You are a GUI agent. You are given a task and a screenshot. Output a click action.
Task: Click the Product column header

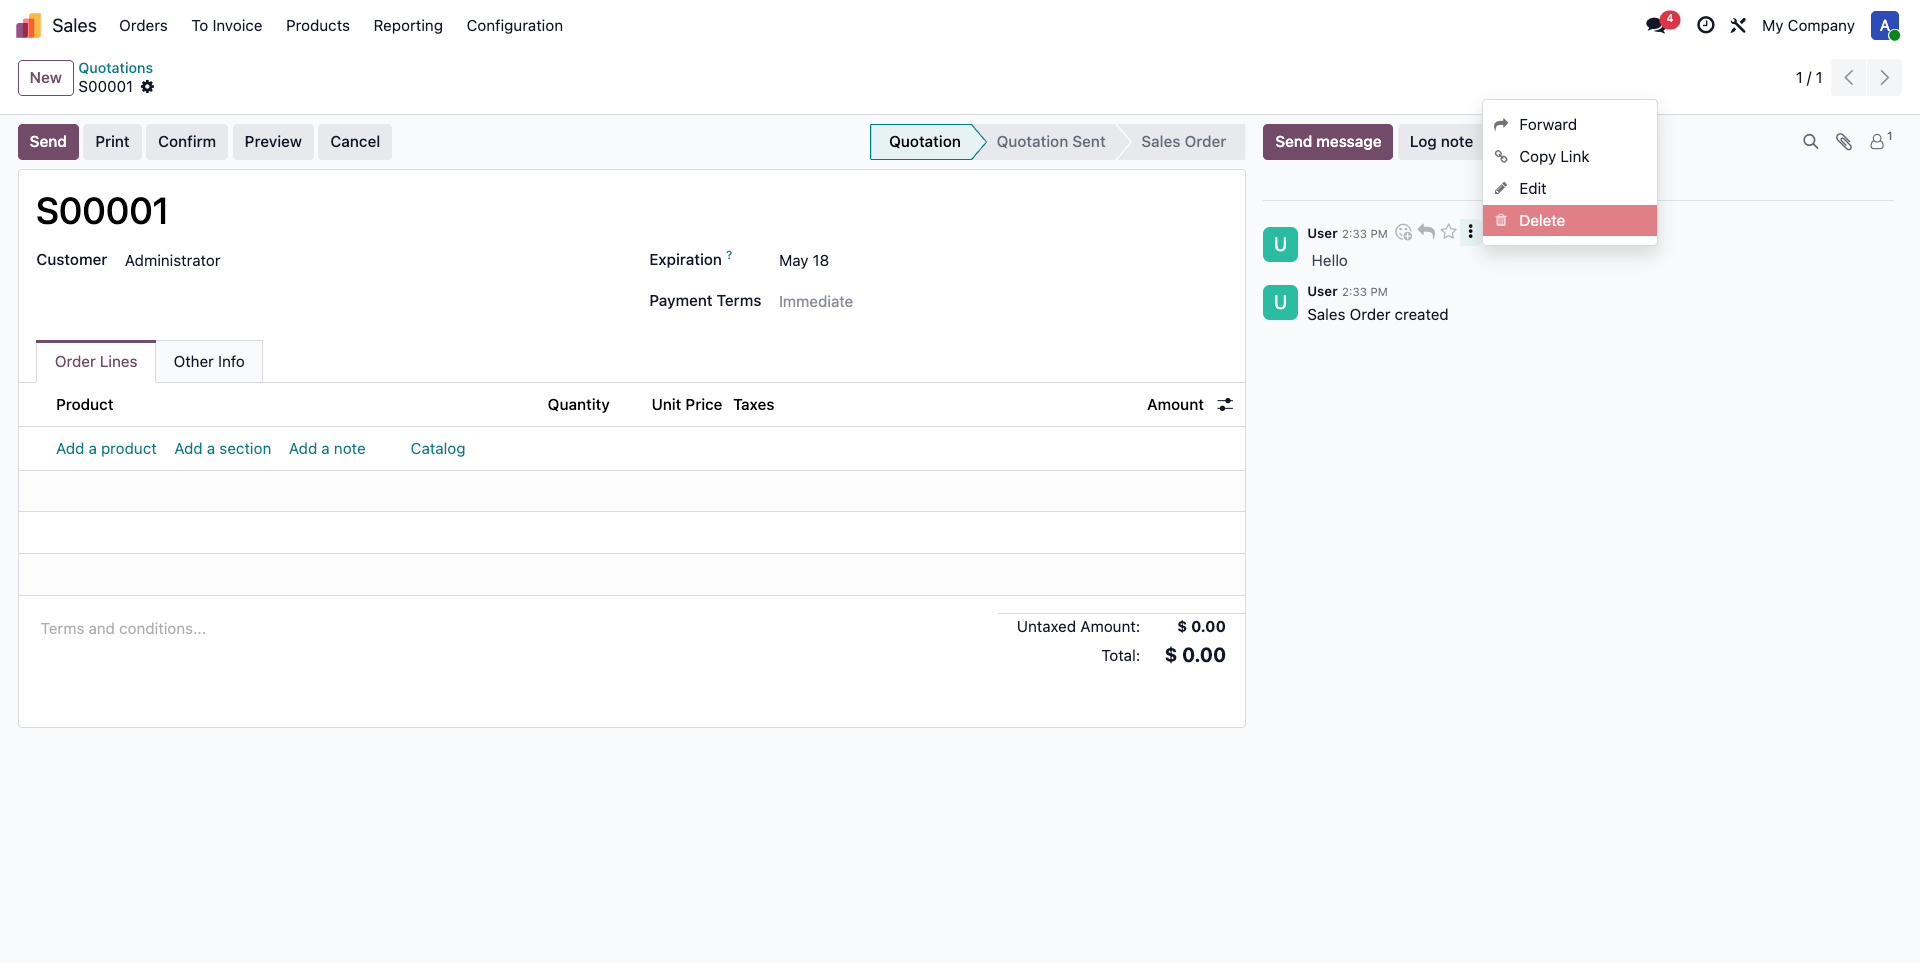pos(85,405)
